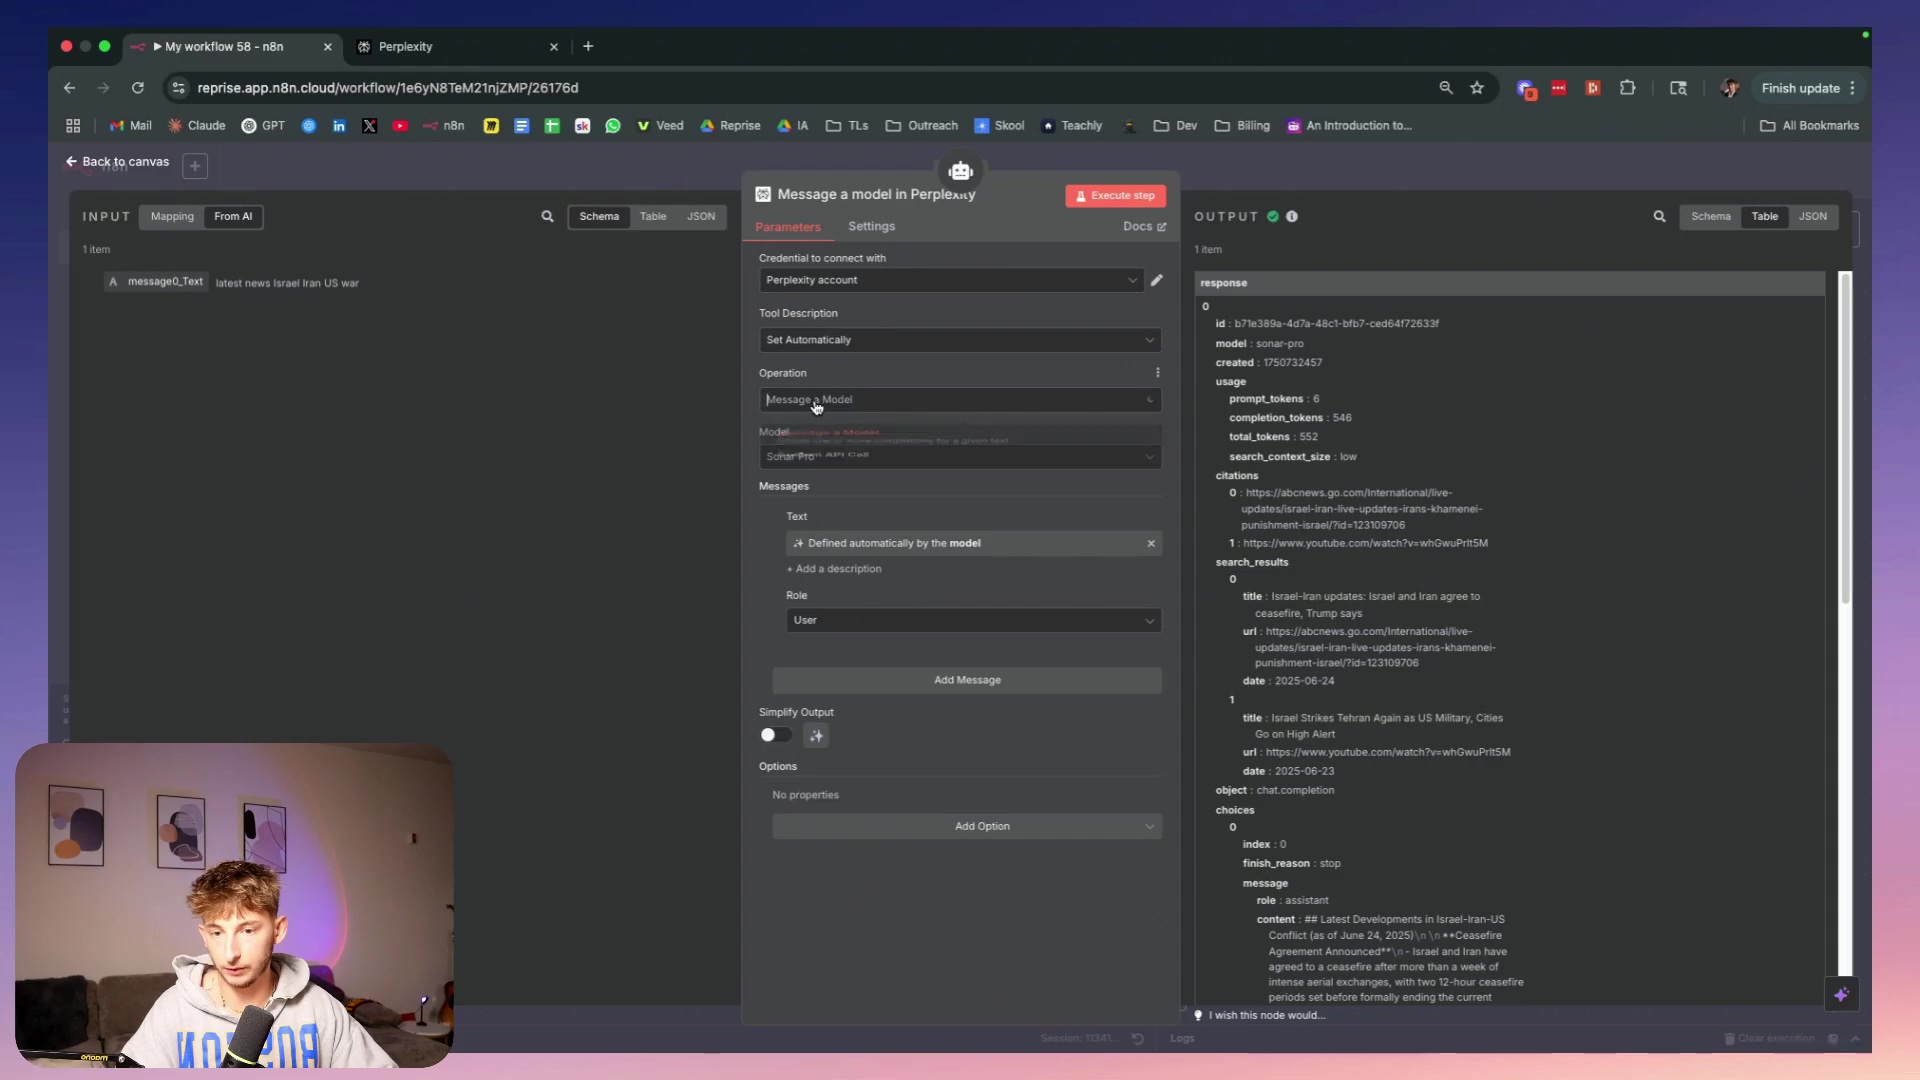The width and height of the screenshot is (1920, 1080).
Task: Click the apps grid icon in bookmarks bar
Action: point(73,126)
